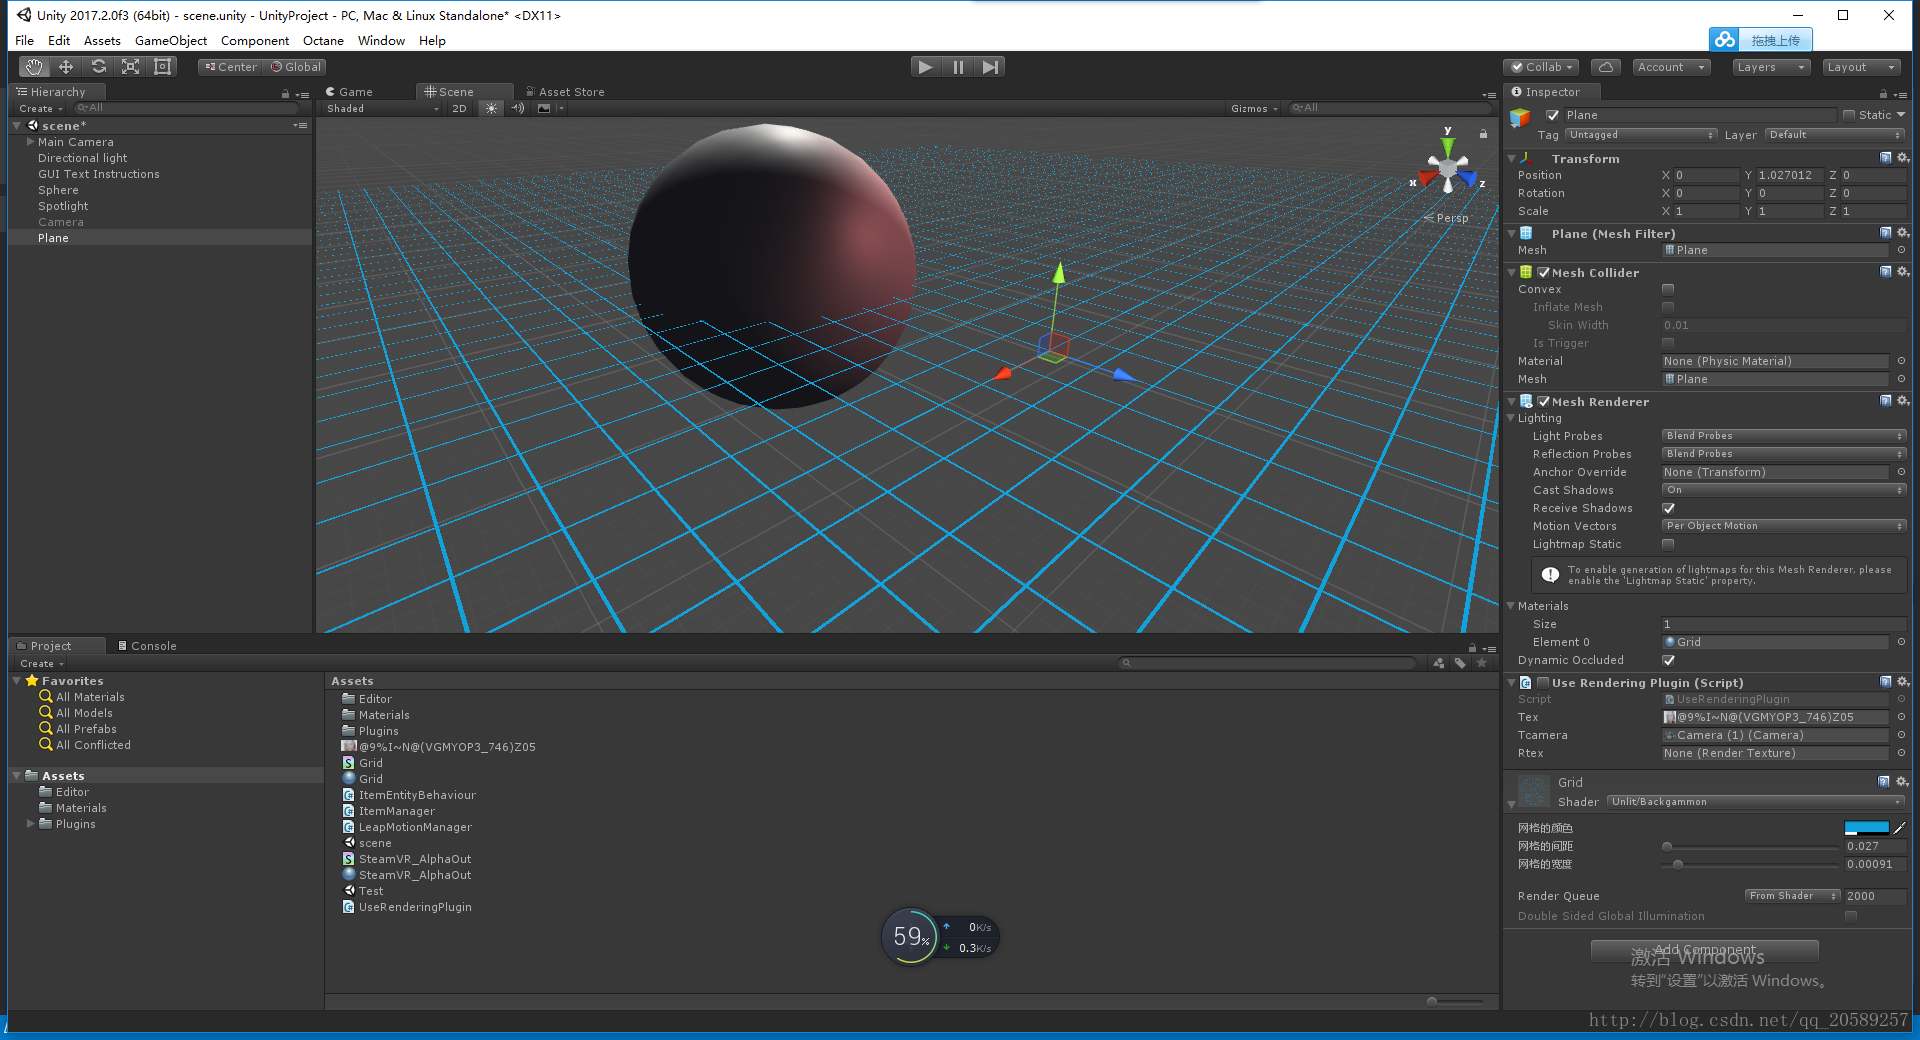The width and height of the screenshot is (1920, 1040).
Task: Switch to the Console tab
Action: 147,646
